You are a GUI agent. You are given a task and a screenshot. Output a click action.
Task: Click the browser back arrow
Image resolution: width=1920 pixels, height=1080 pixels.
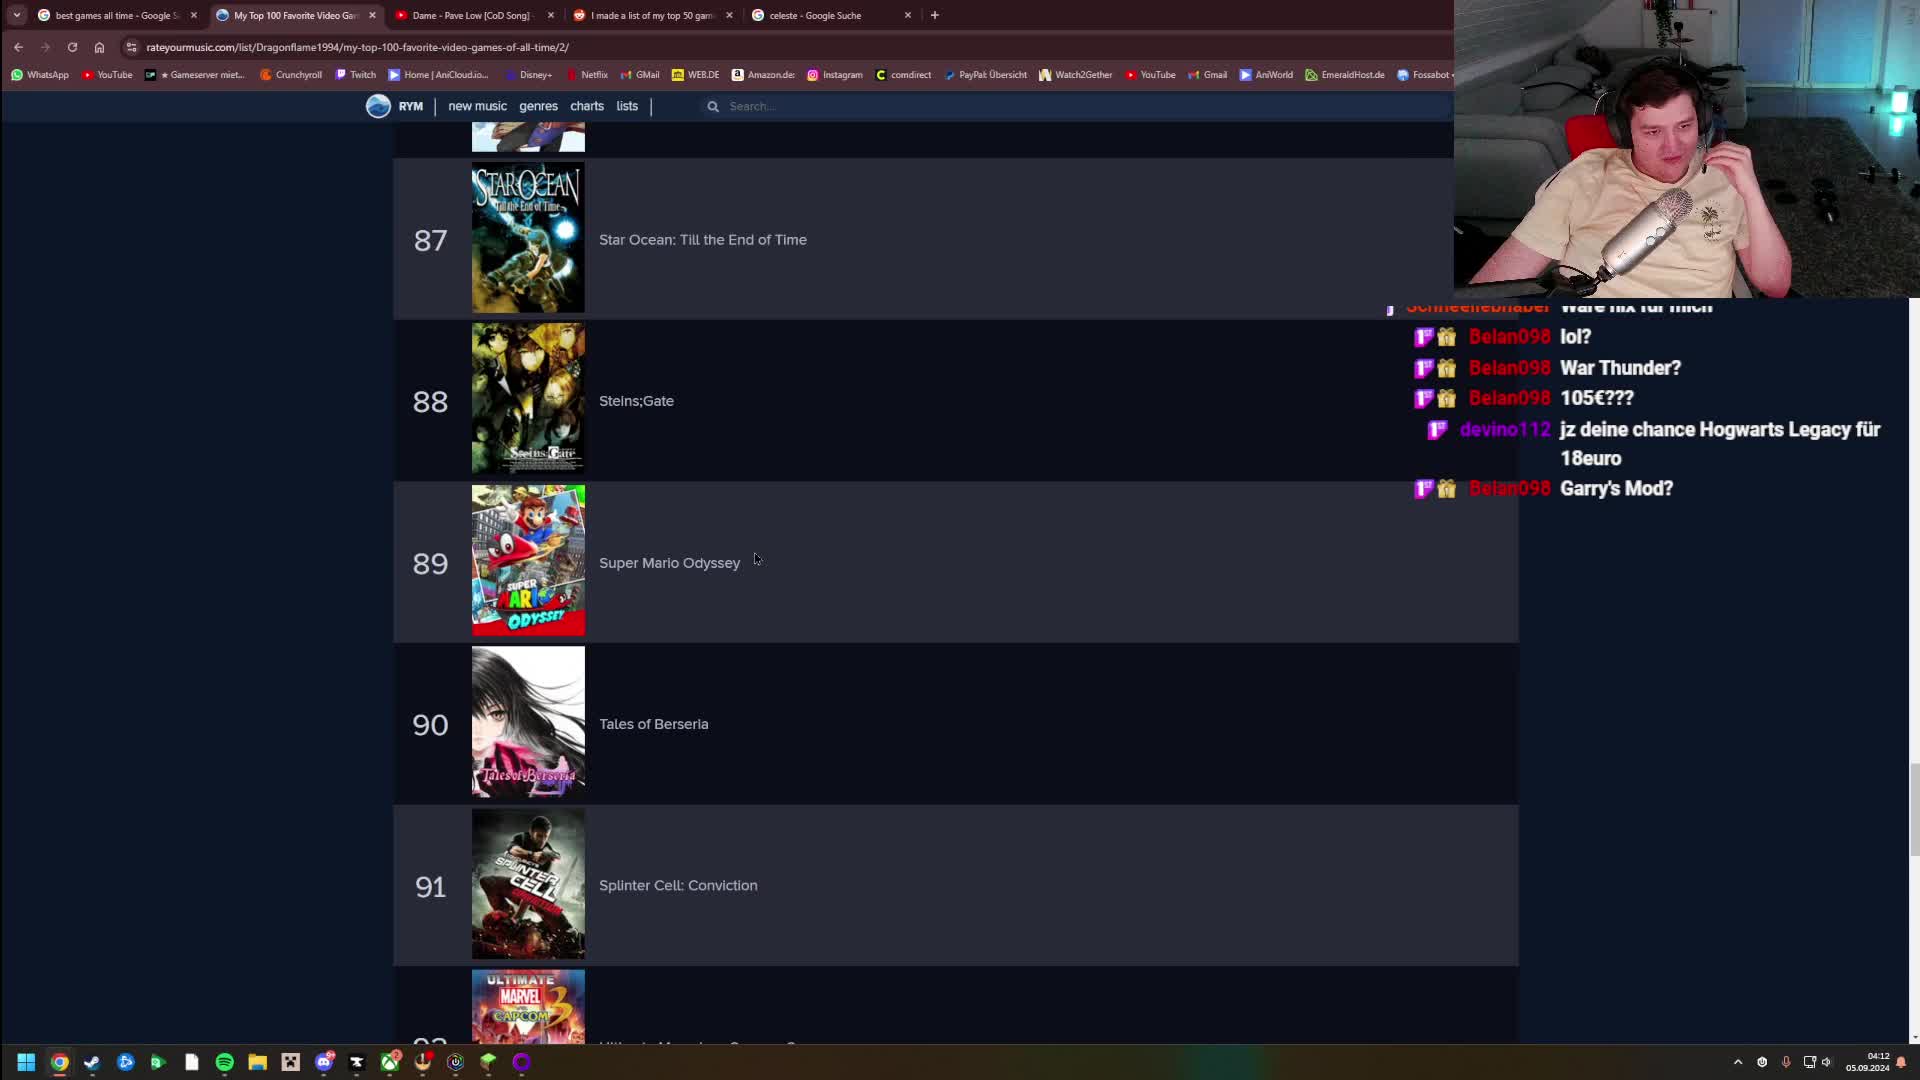click(18, 47)
